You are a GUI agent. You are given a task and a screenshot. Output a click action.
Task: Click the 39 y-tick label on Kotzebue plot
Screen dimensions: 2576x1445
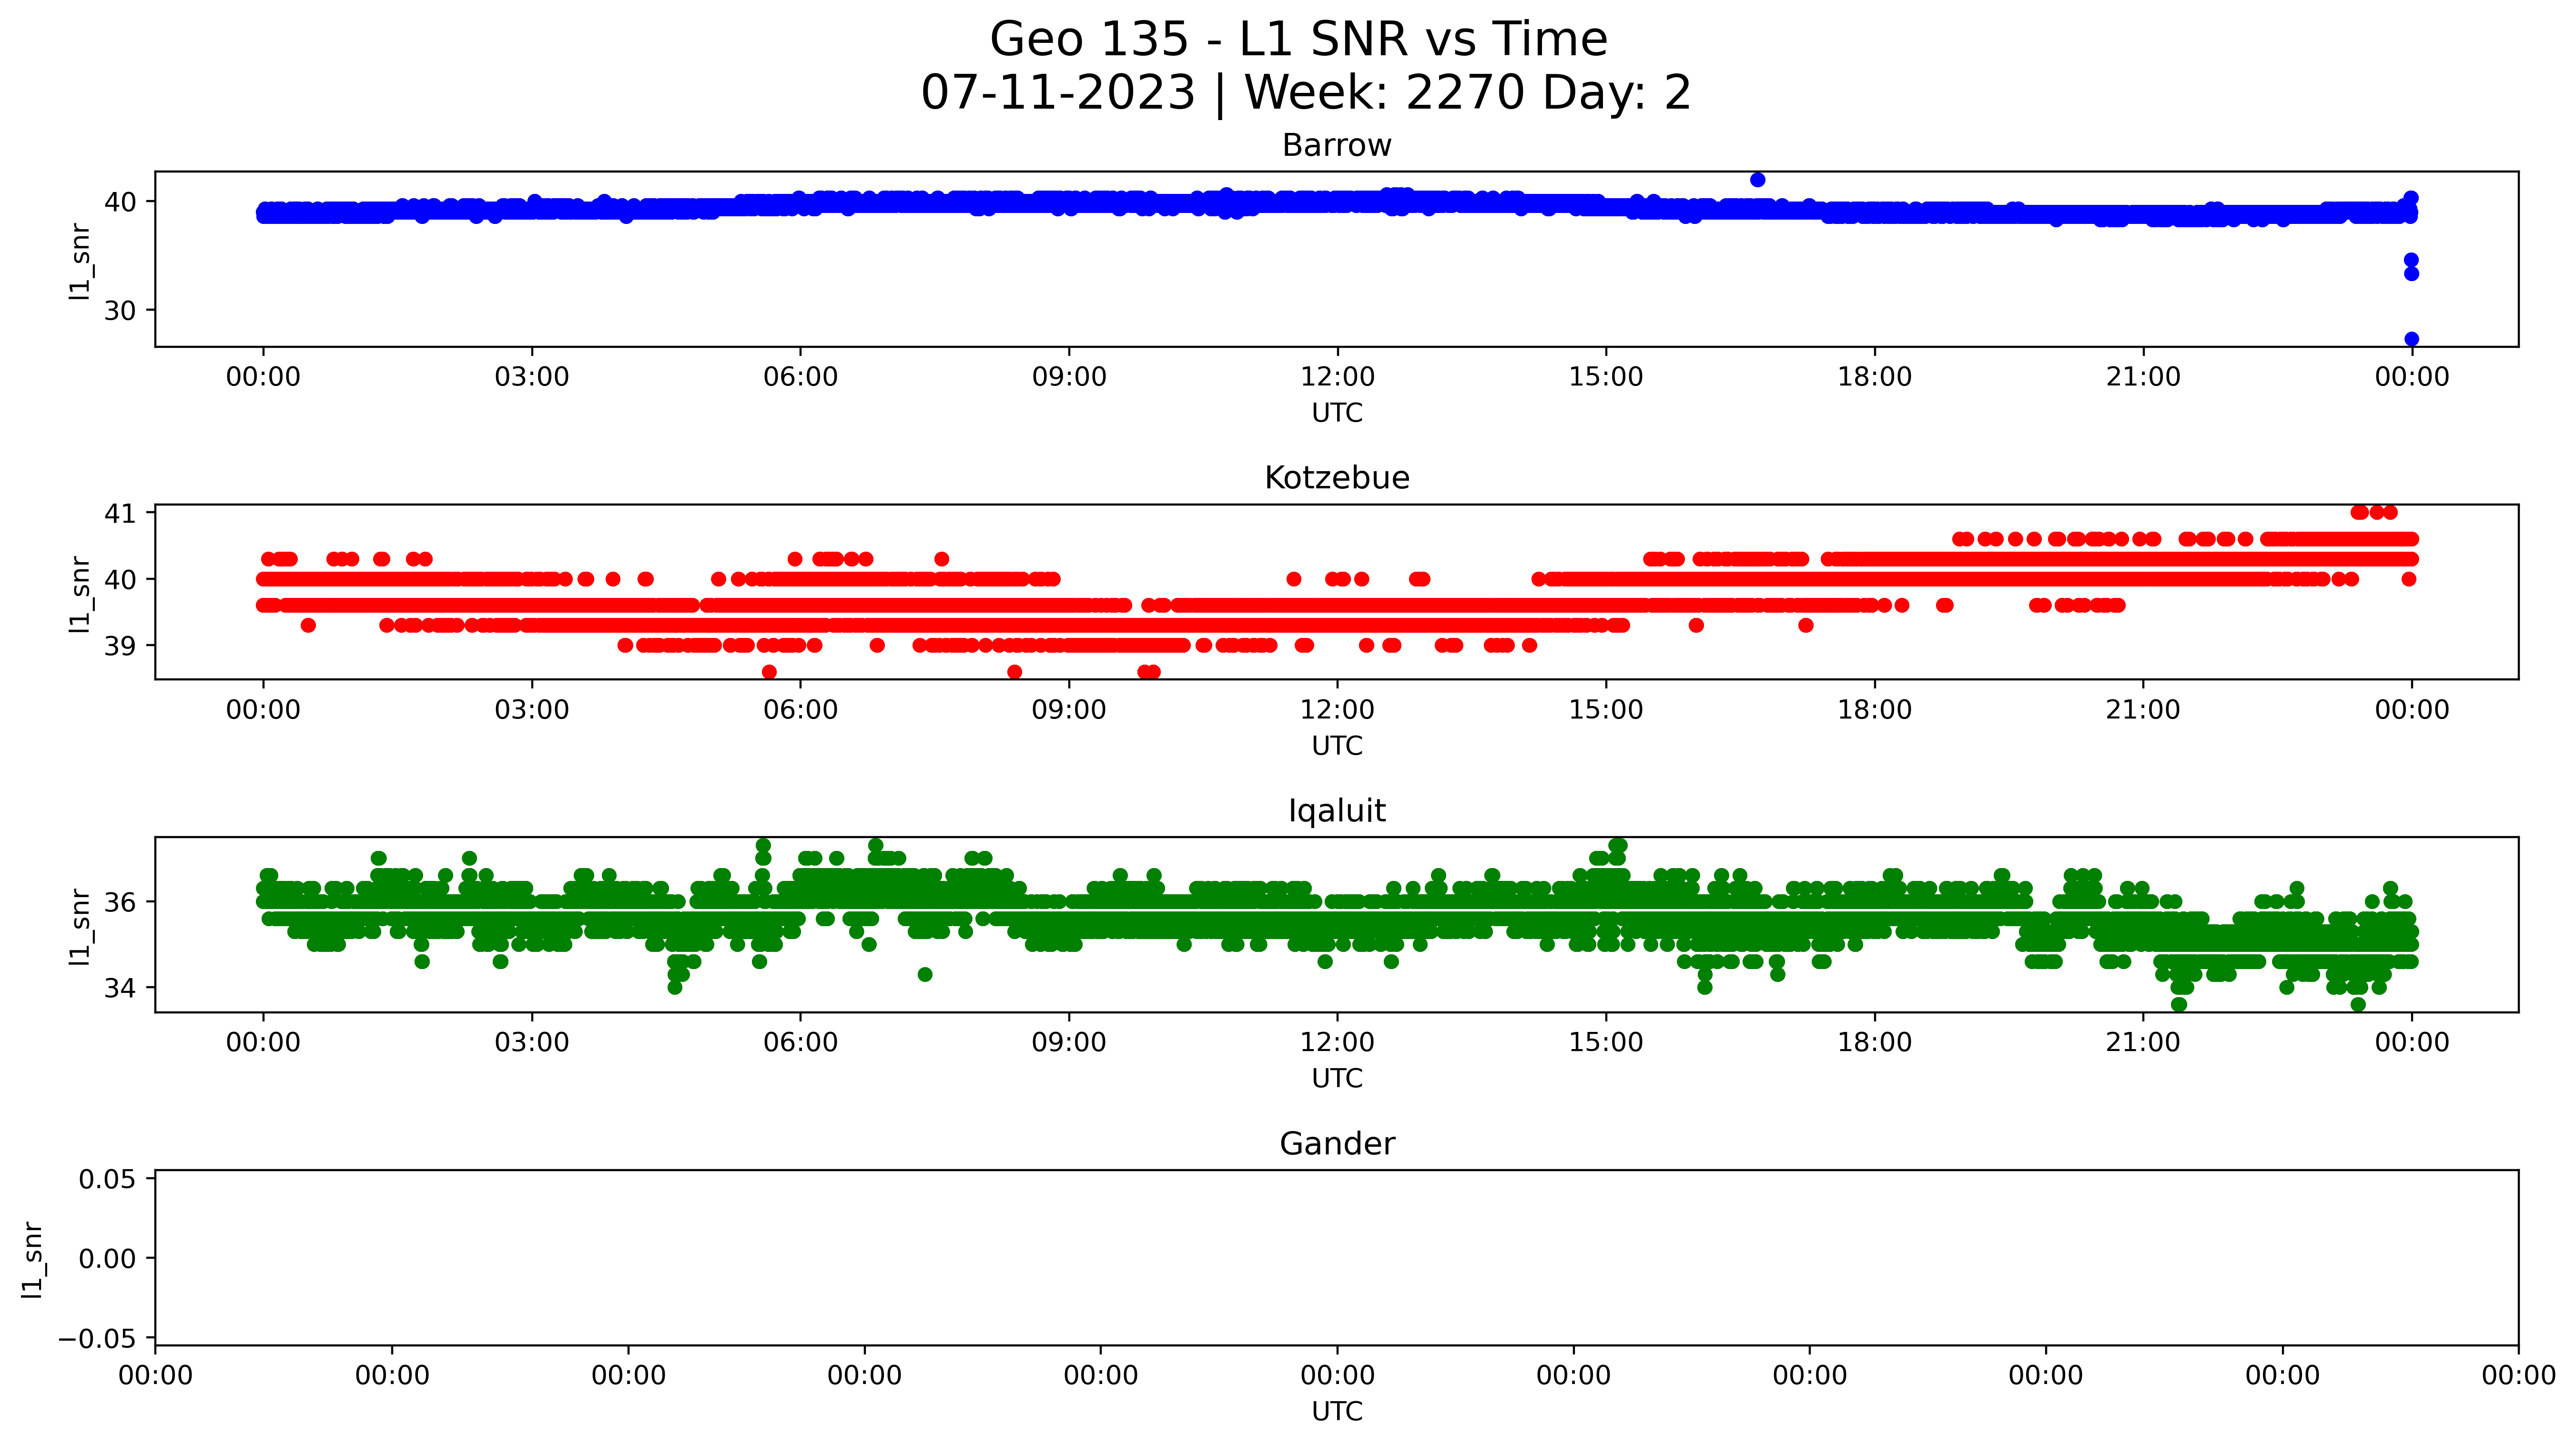point(120,647)
